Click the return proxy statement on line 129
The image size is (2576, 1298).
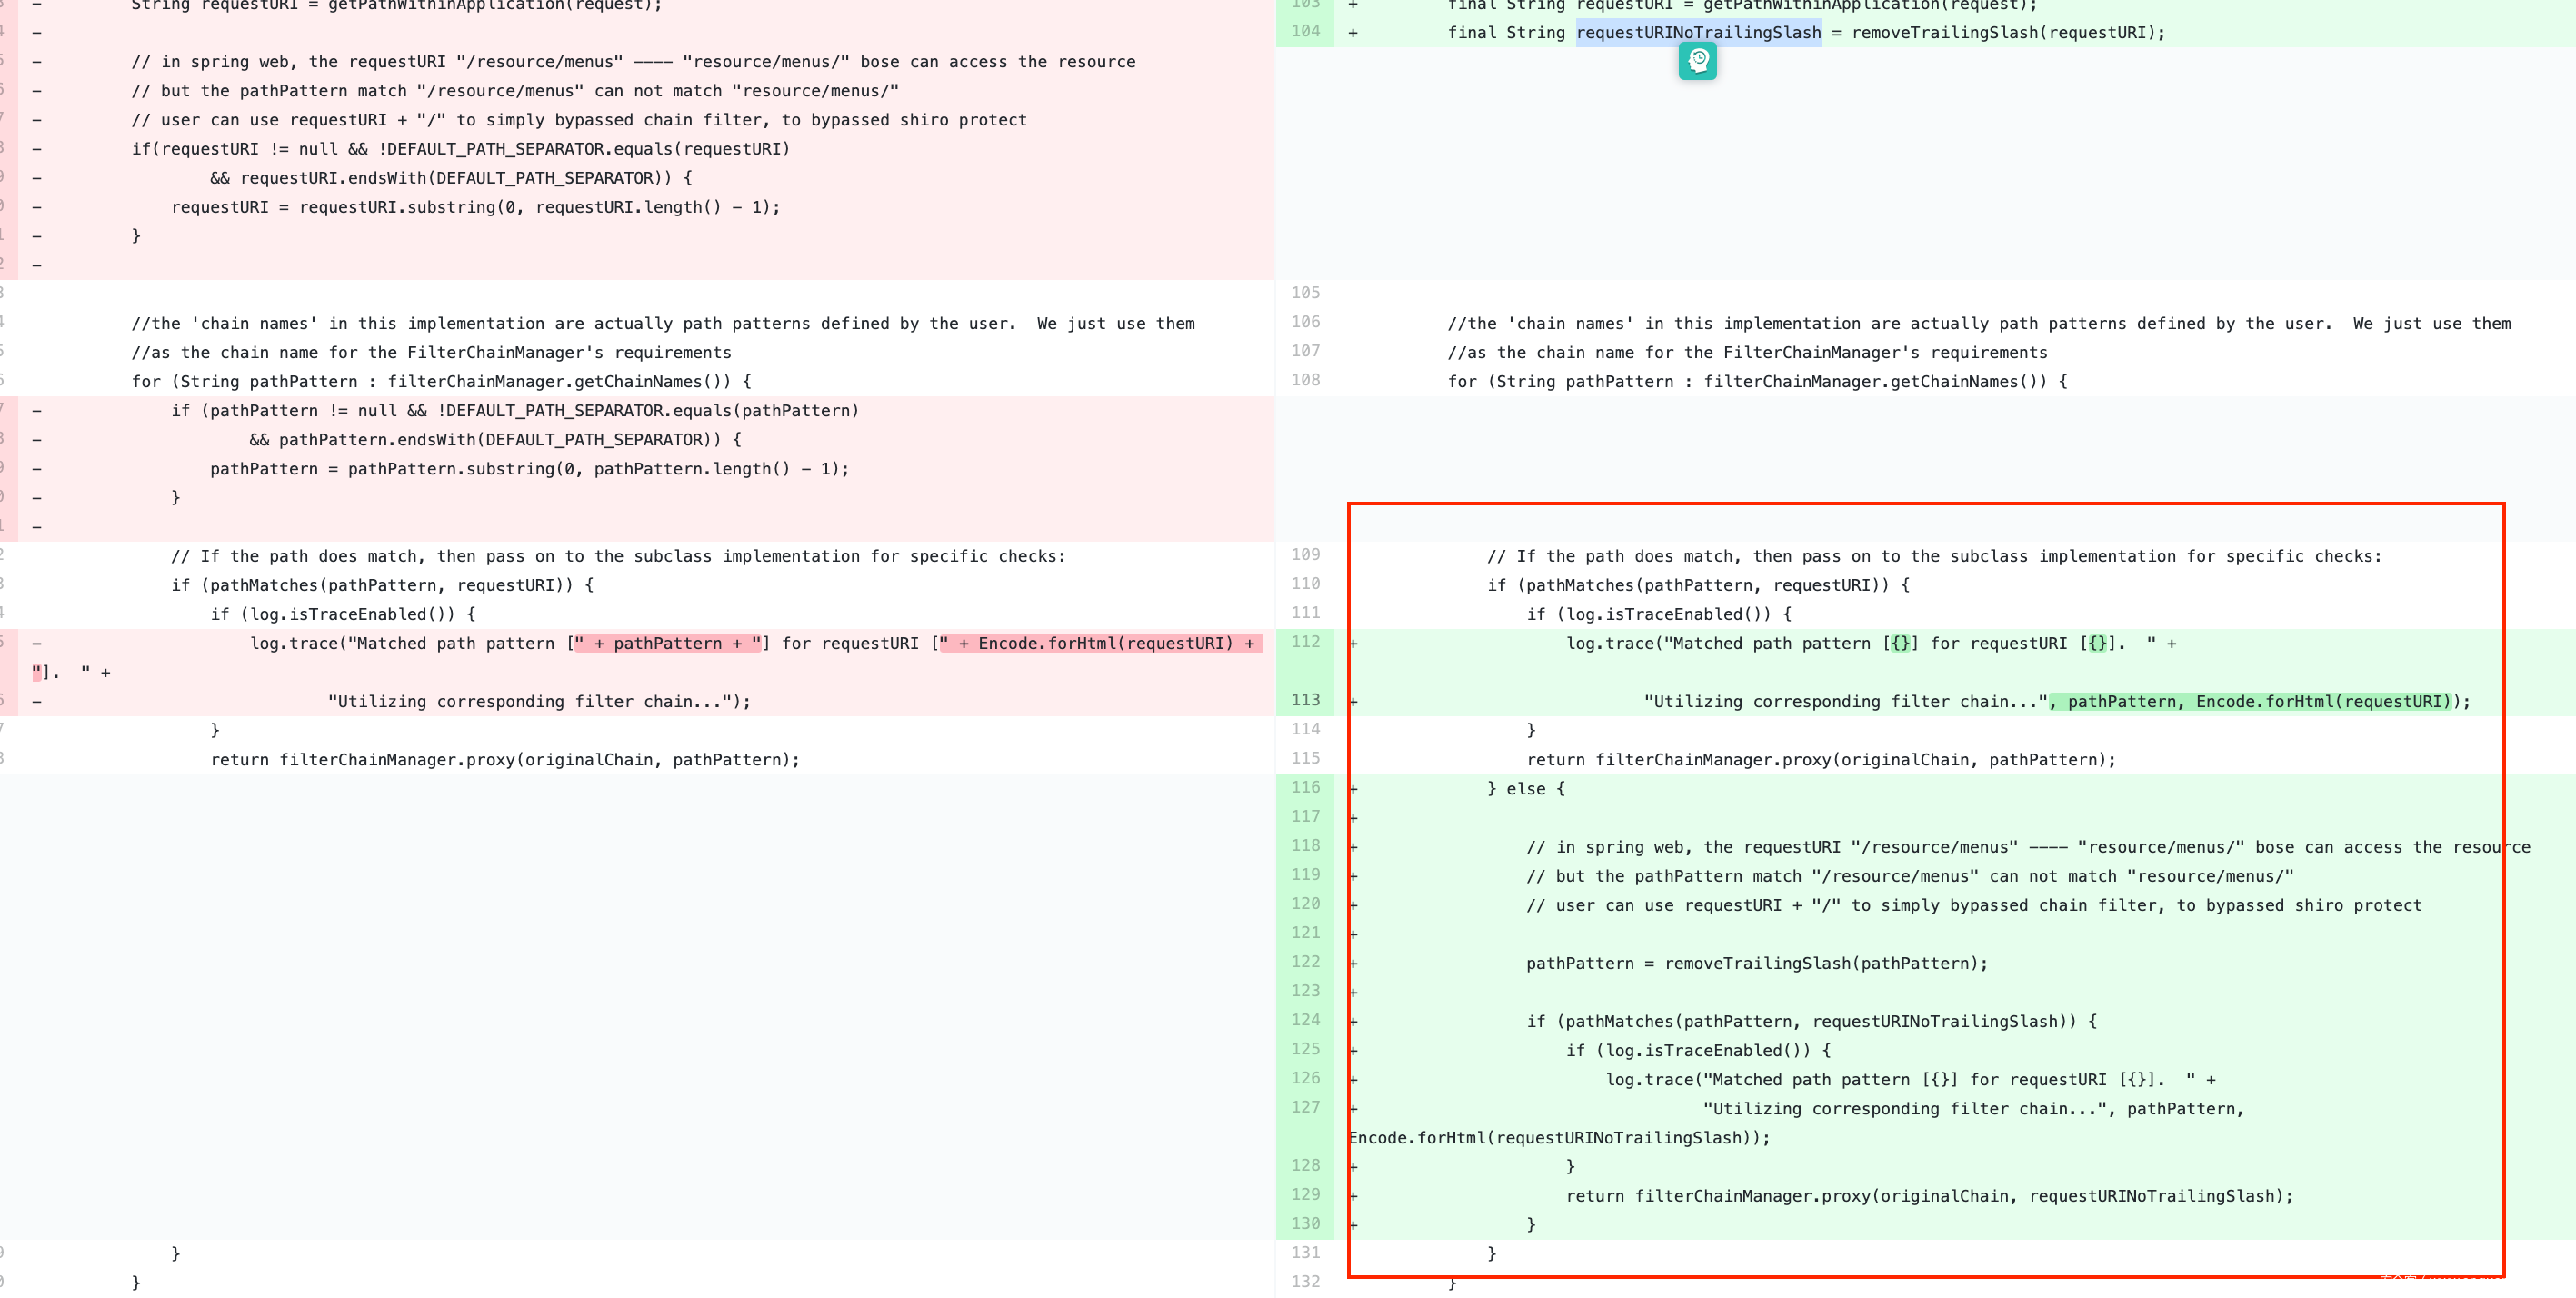click(1928, 1196)
